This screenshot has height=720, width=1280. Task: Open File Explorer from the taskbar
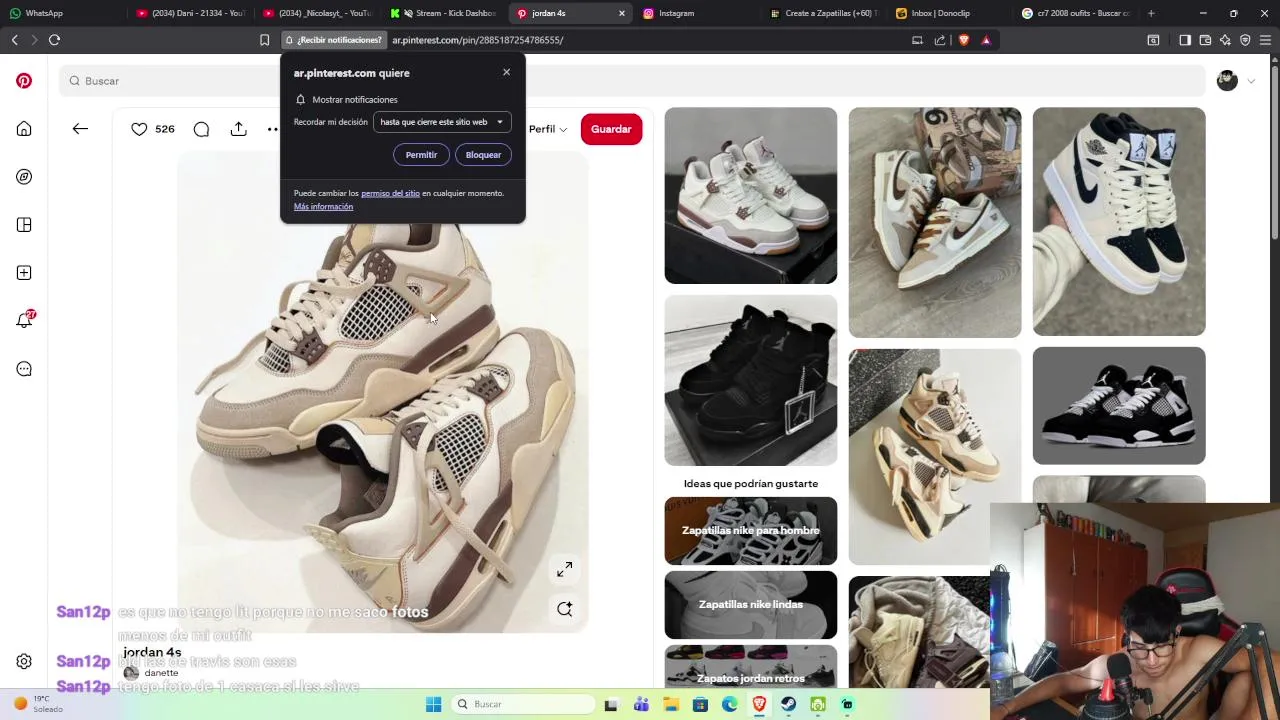tap(670, 704)
